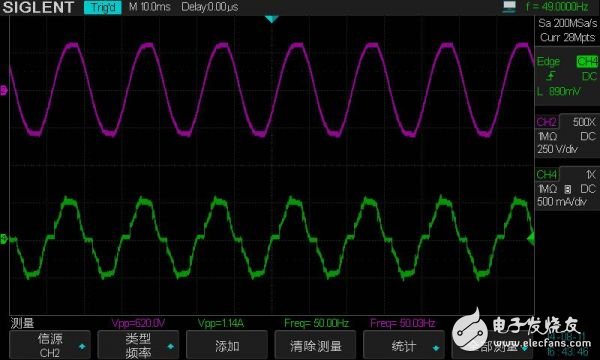Viewport: 600px width, 360px height.
Task: Click the SIGLENT logo
Action: pos(38,7)
